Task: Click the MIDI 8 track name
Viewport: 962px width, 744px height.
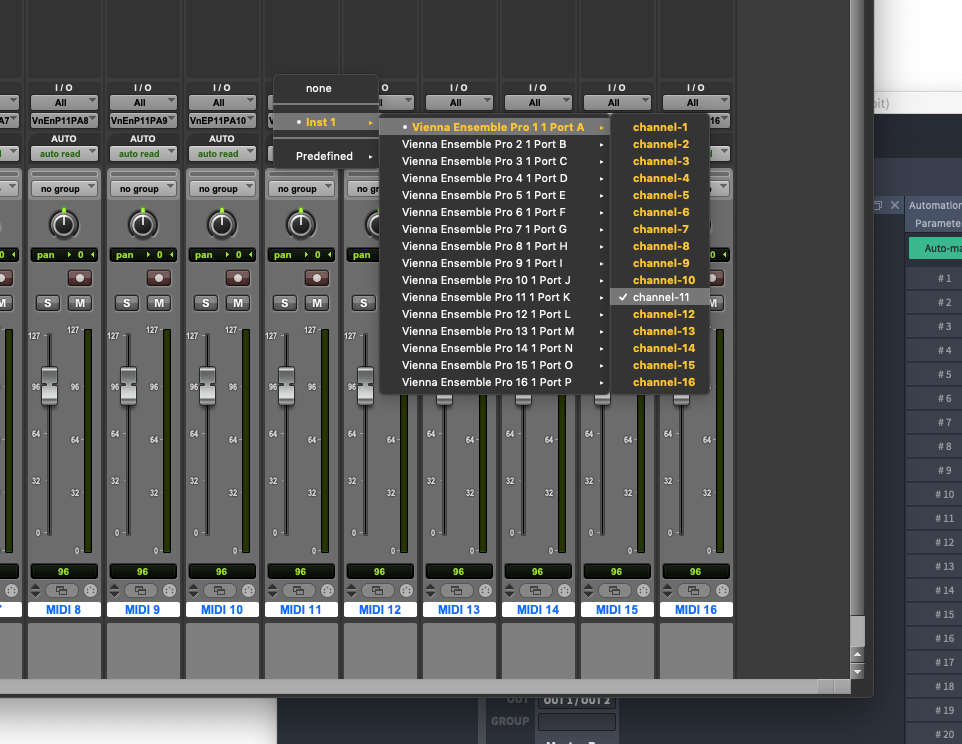Action: pyautogui.click(x=64, y=610)
